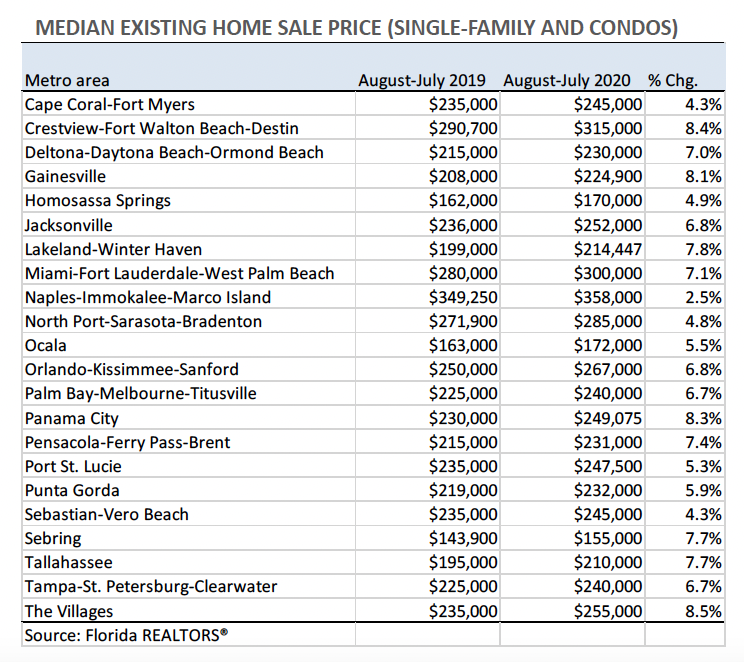
Task: Select The Villages 8.5% change cell
Action: 704,611
